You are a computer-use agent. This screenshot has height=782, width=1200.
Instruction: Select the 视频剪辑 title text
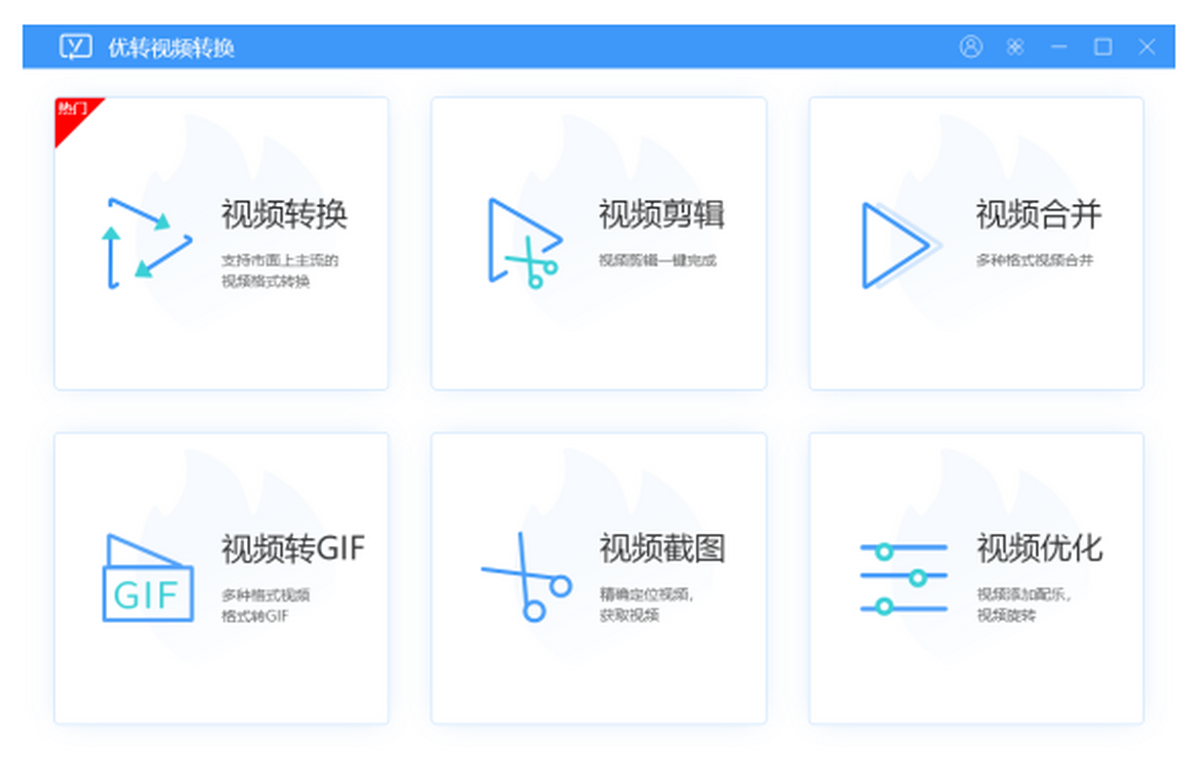(661, 214)
